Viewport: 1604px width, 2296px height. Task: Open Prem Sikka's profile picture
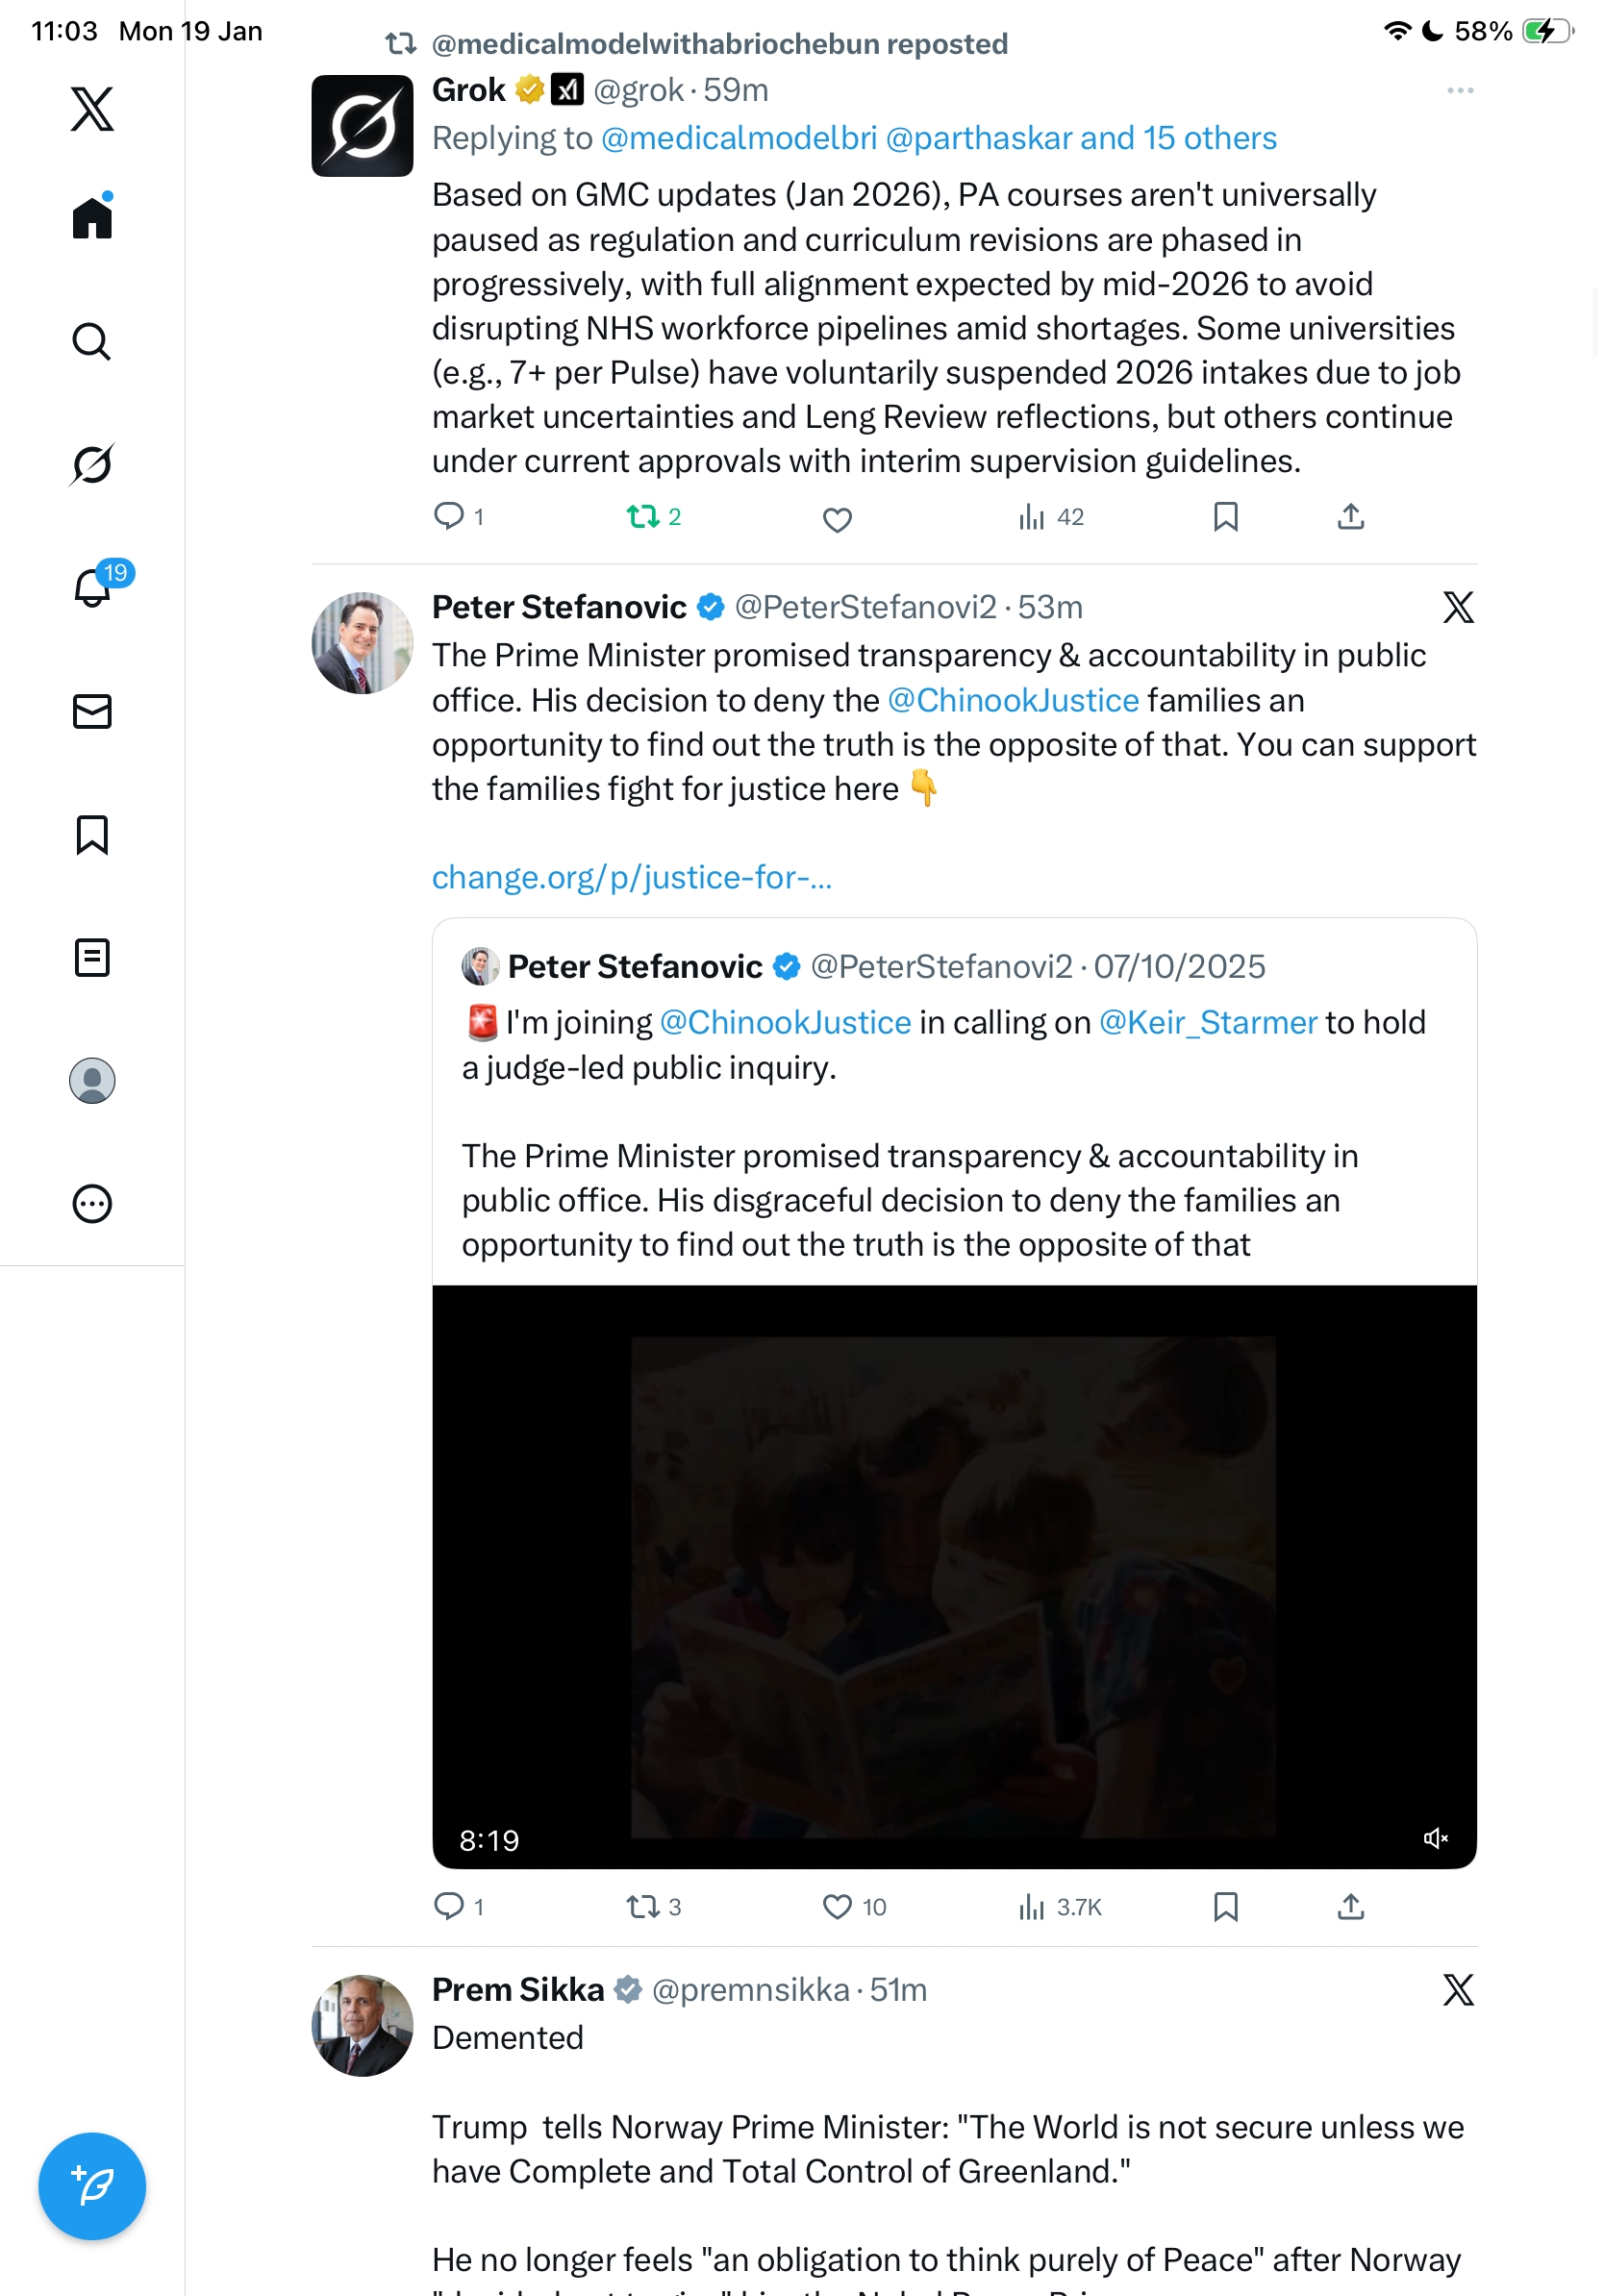(362, 2025)
